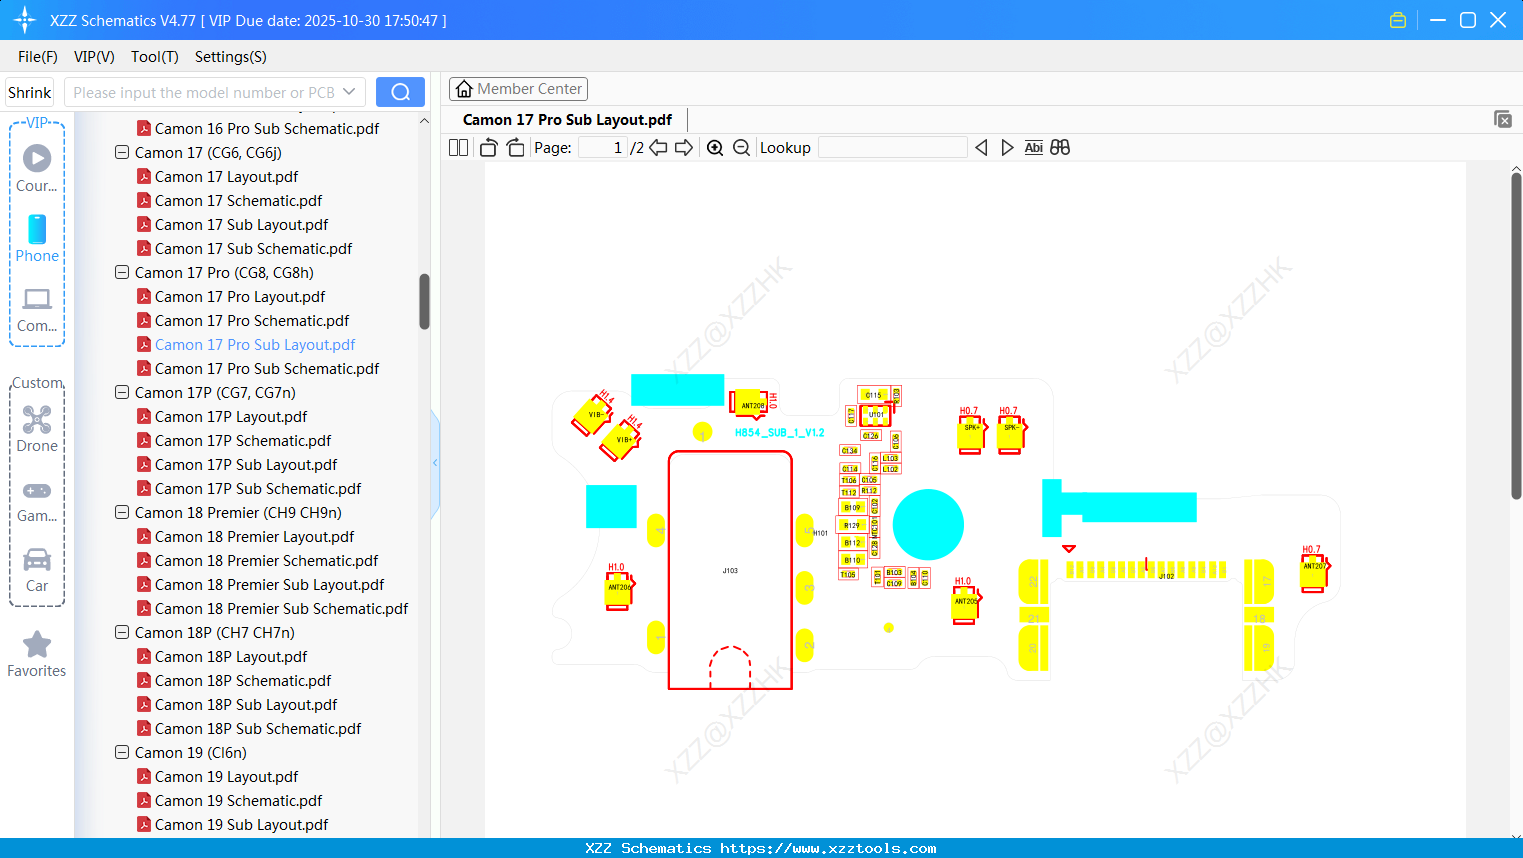This screenshot has height=858, width=1523.
Task: Open Camon 17 Schematic.pdf
Action: click(238, 201)
